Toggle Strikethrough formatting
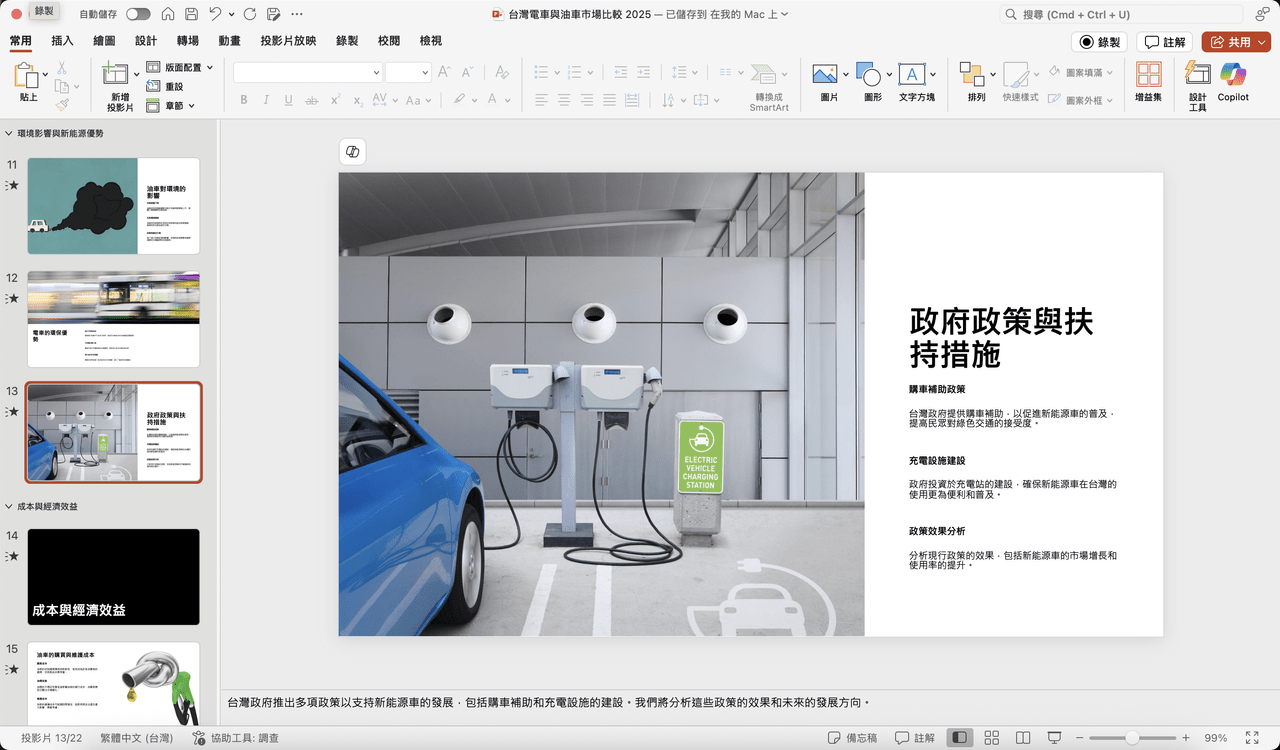Viewport: 1280px width, 750px height. [x=312, y=100]
